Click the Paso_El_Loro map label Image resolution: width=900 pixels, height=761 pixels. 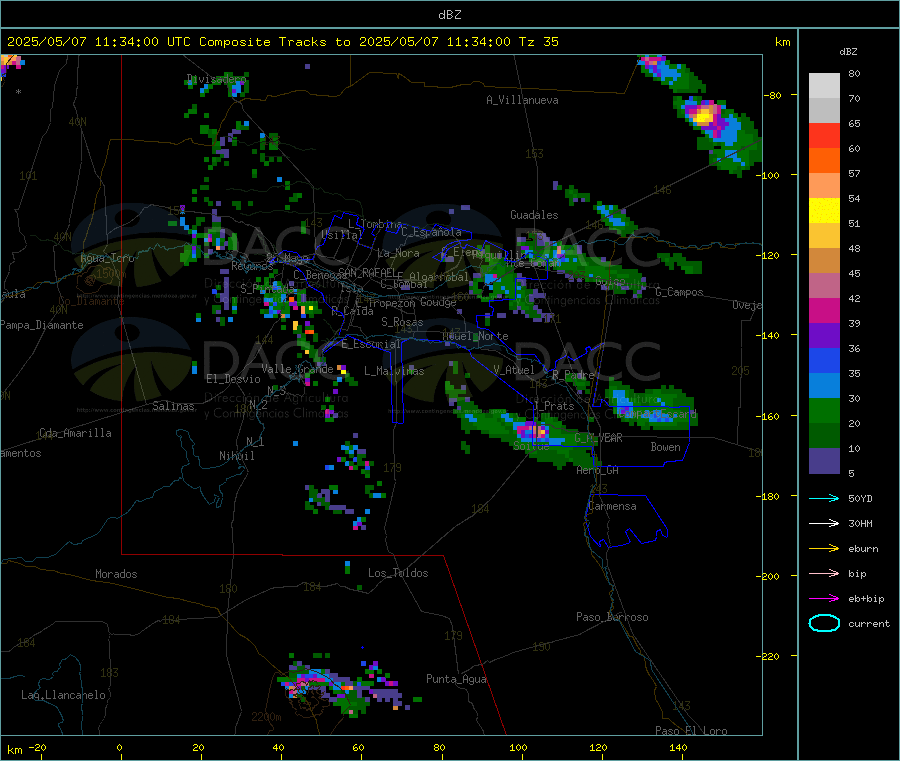(x=691, y=731)
